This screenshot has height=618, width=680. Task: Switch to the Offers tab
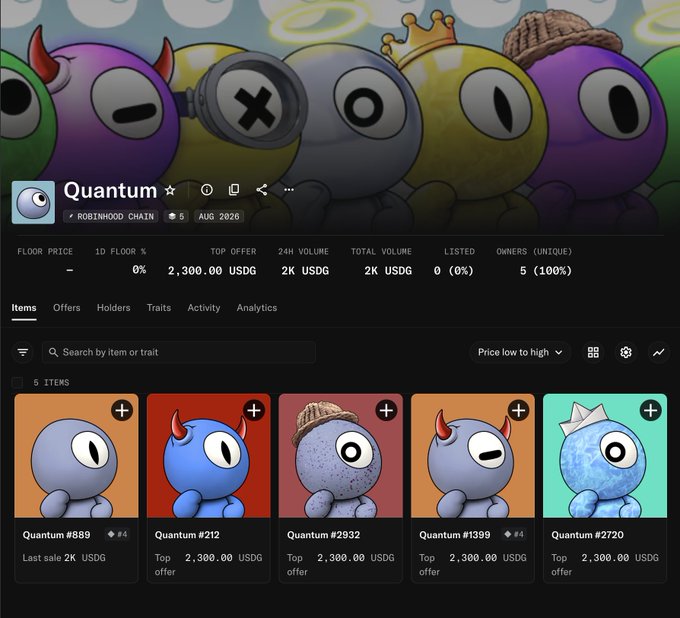point(67,307)
